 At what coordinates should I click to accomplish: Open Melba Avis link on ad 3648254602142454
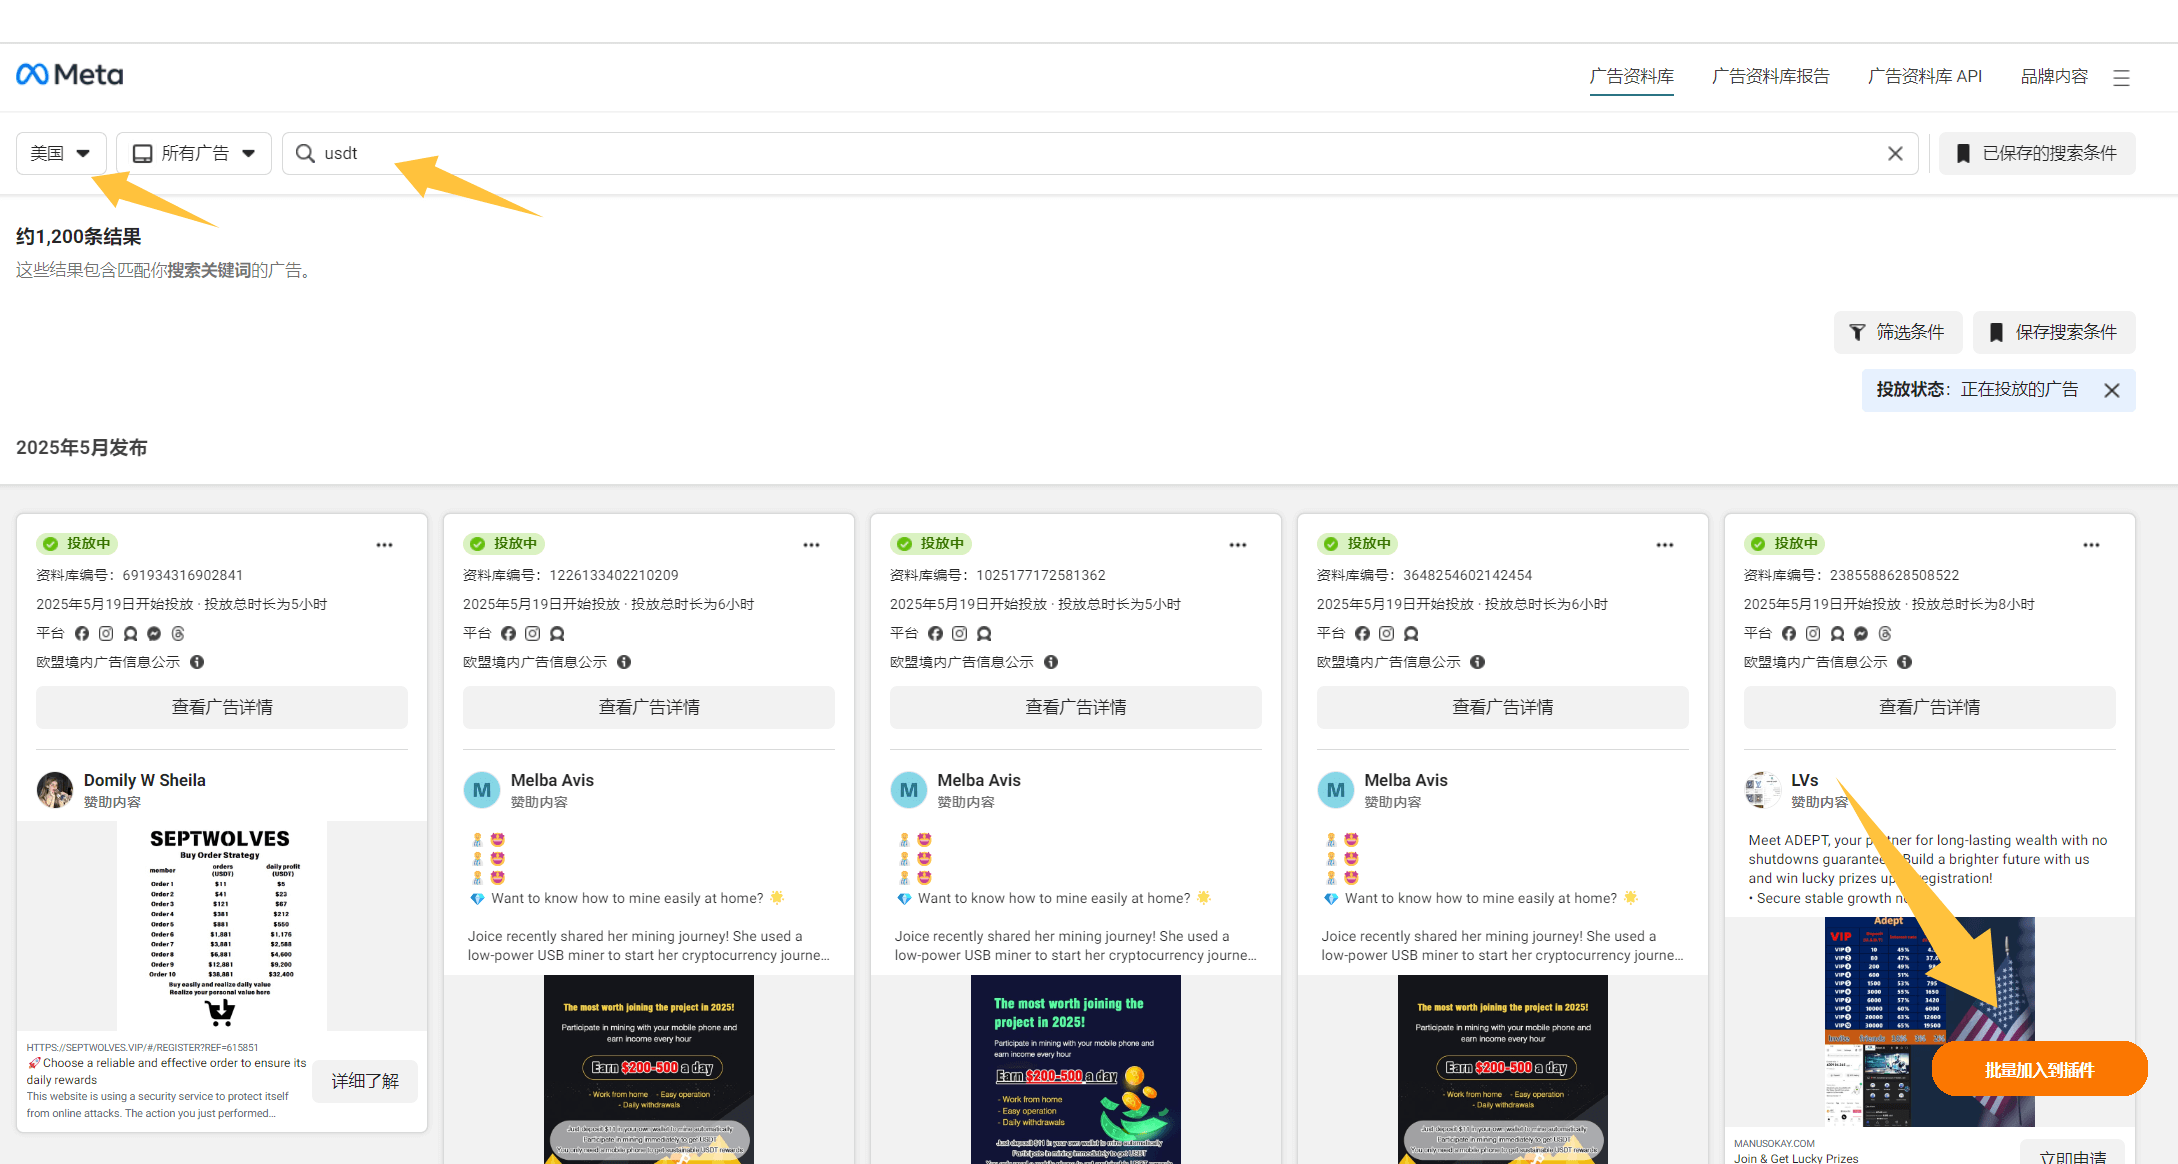[x=1406, y=780]
